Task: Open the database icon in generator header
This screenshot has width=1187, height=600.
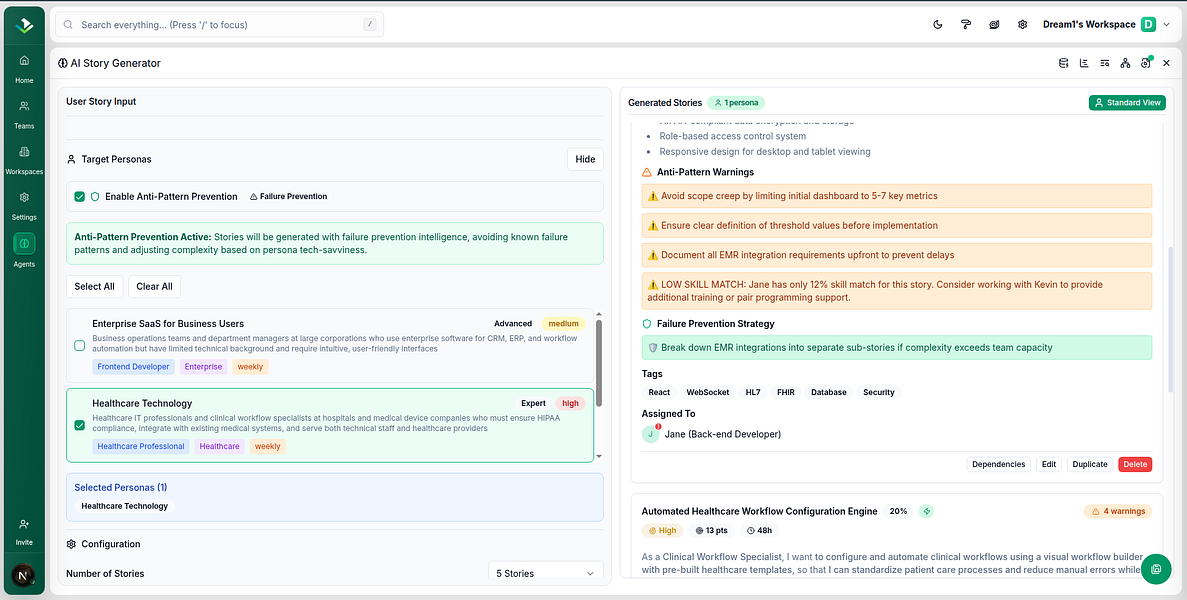Action: click(1063, 63)
